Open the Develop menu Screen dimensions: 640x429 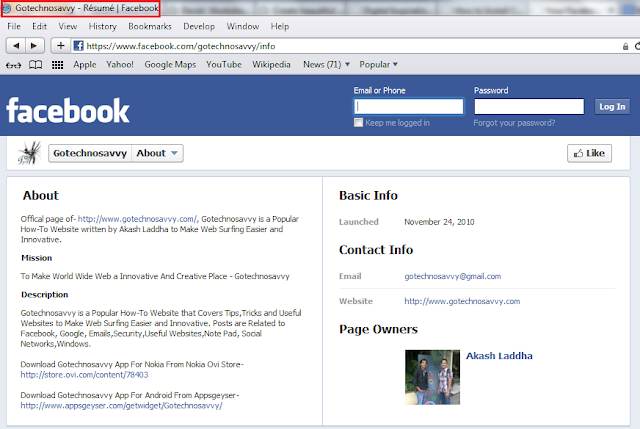199,27
